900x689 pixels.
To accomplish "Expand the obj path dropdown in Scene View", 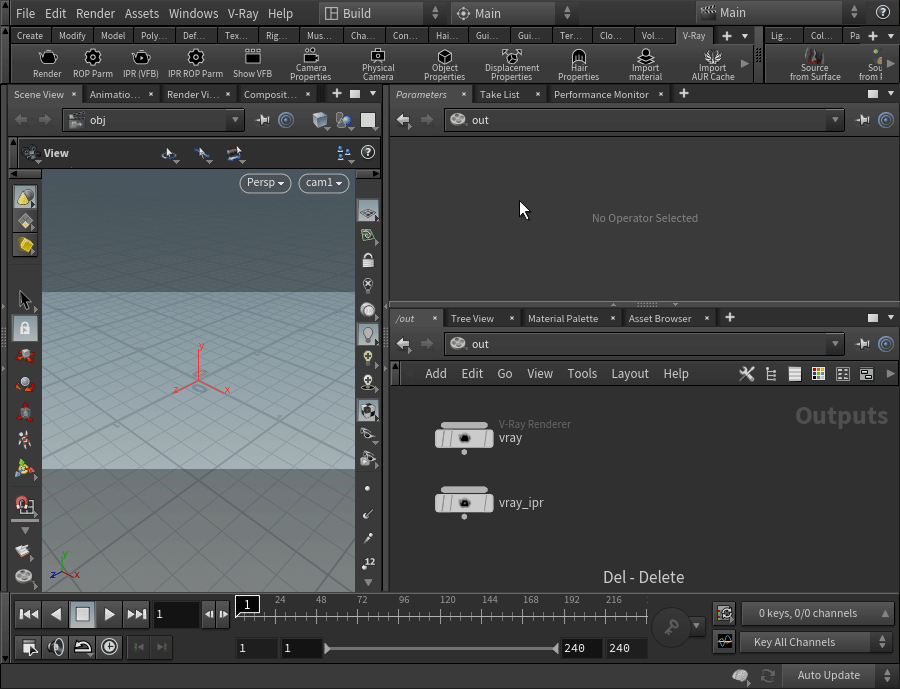I will [235, 120].
